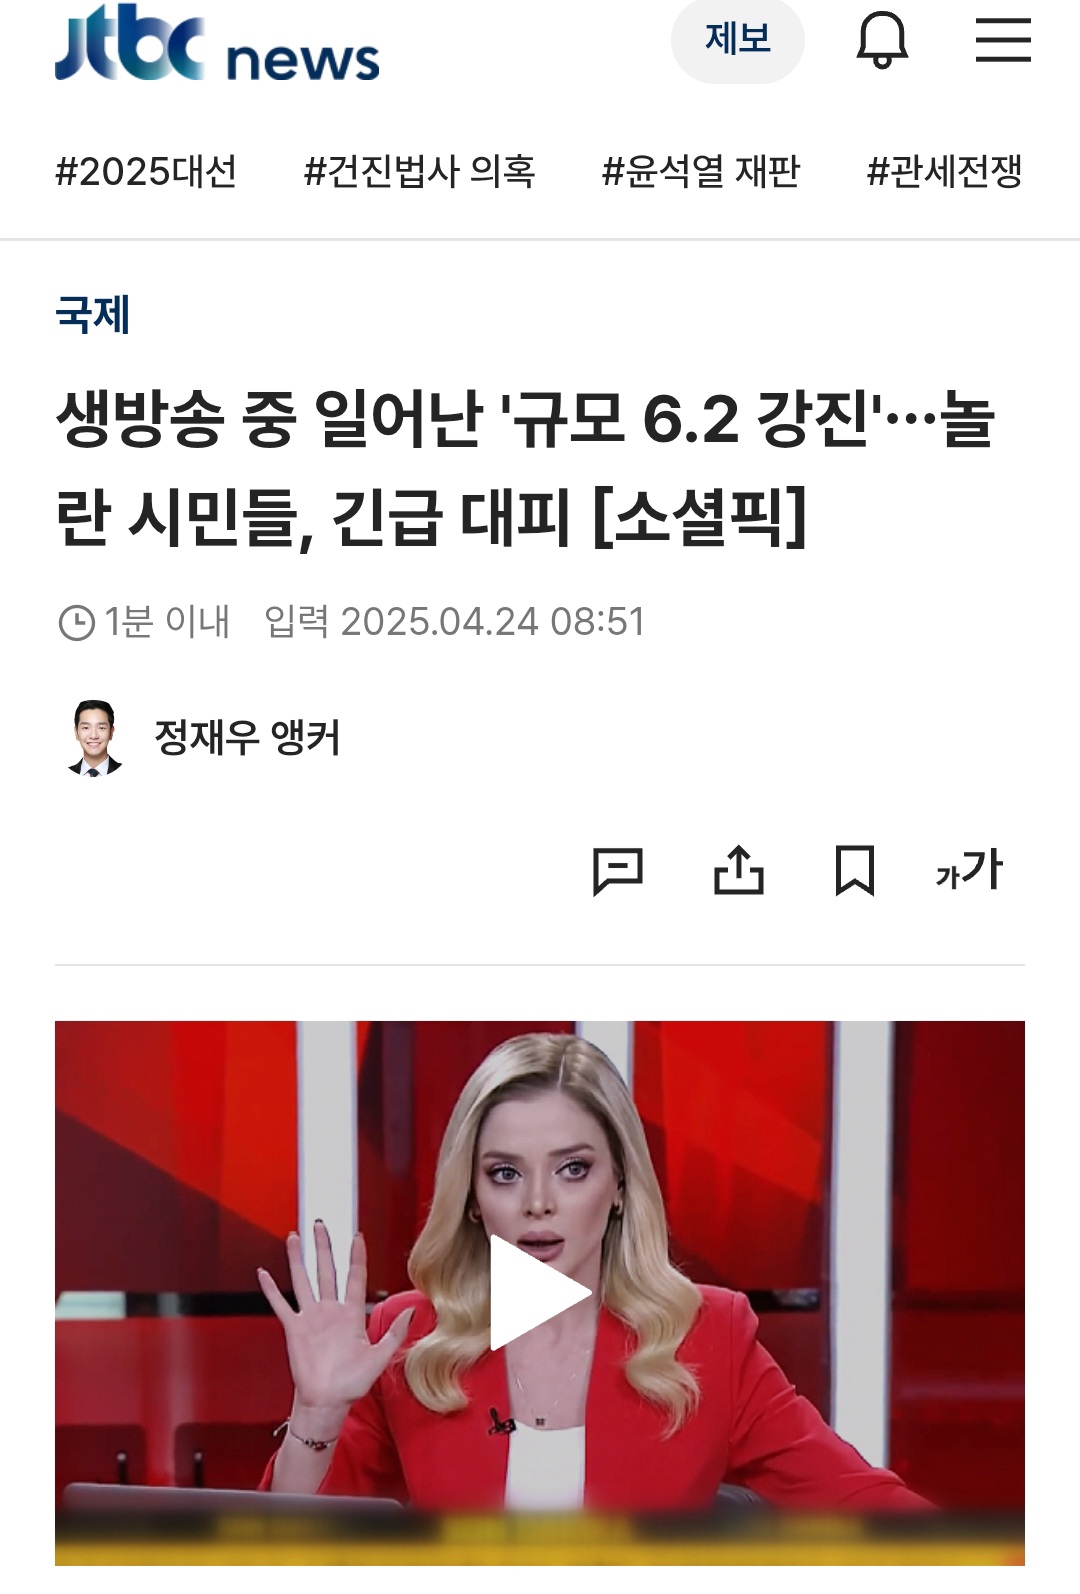The height and width of the screenshot is (1594, 1080).
Task: Tap the share upload icon
Action: point(739,870)
